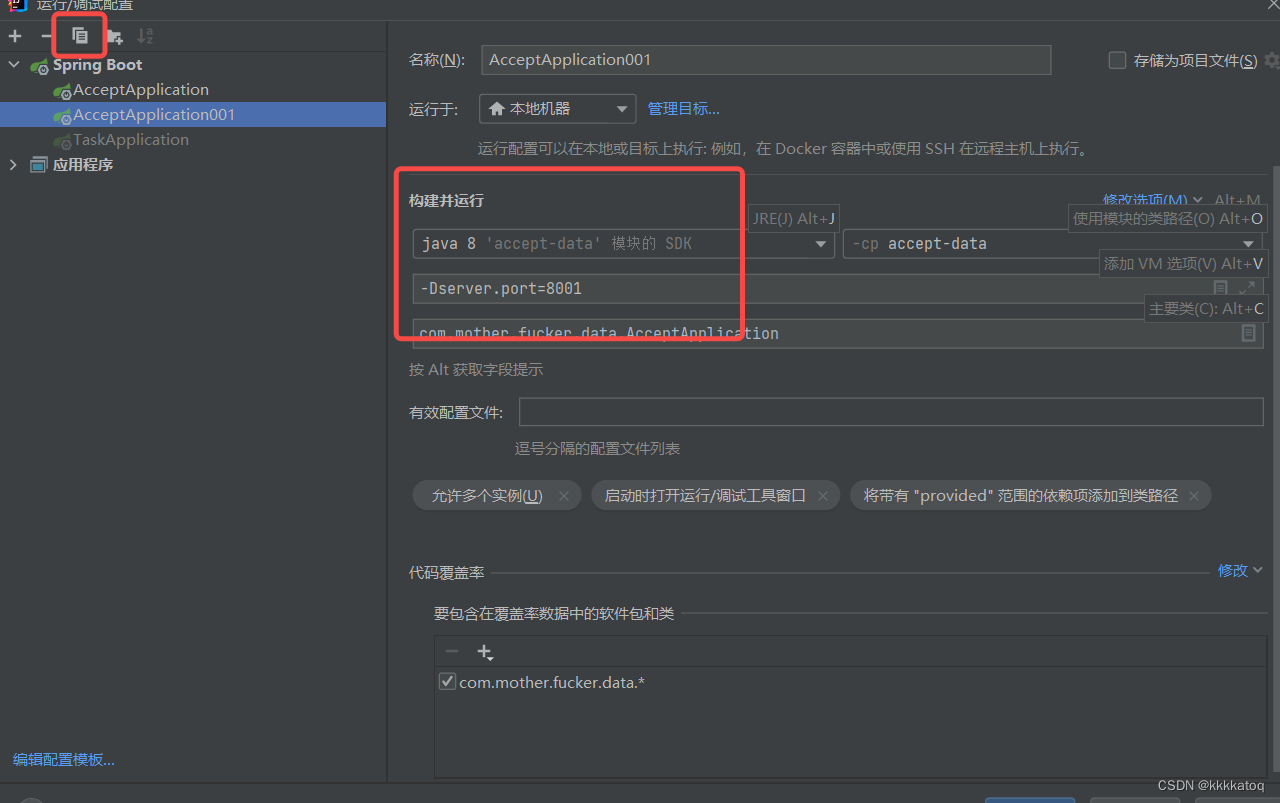Dismiss the 允许多个实例(U) option tag
Screen dimensions: 1280x803
pos(564,495)
